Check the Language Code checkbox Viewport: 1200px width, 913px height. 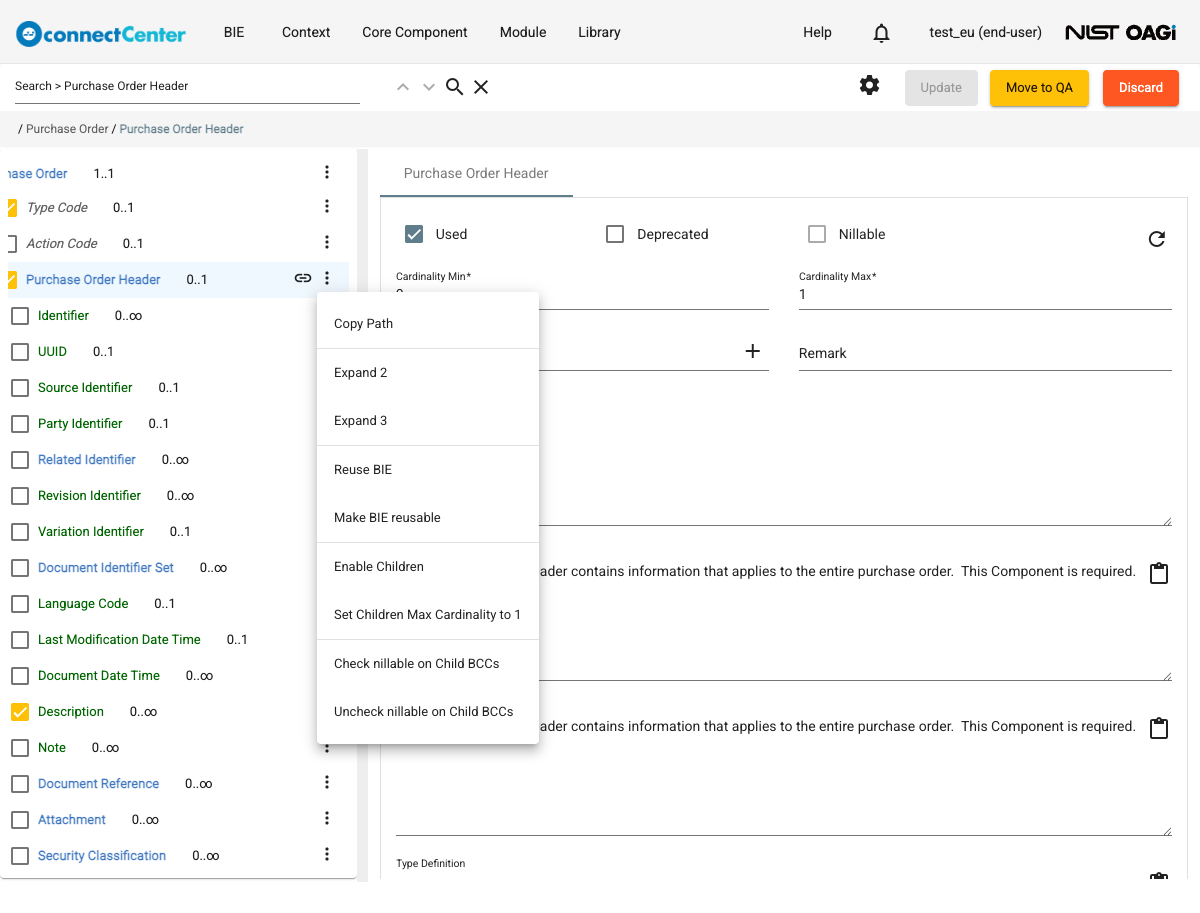(19, 604)
